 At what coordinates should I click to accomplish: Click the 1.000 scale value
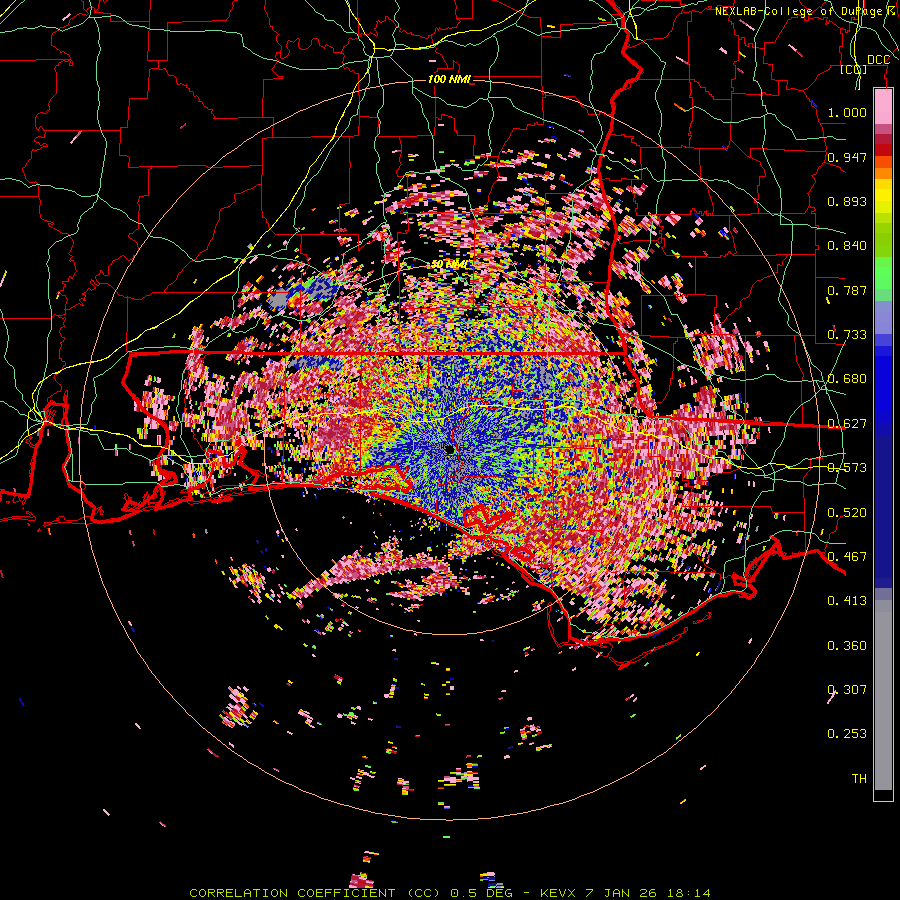(847, 112)
